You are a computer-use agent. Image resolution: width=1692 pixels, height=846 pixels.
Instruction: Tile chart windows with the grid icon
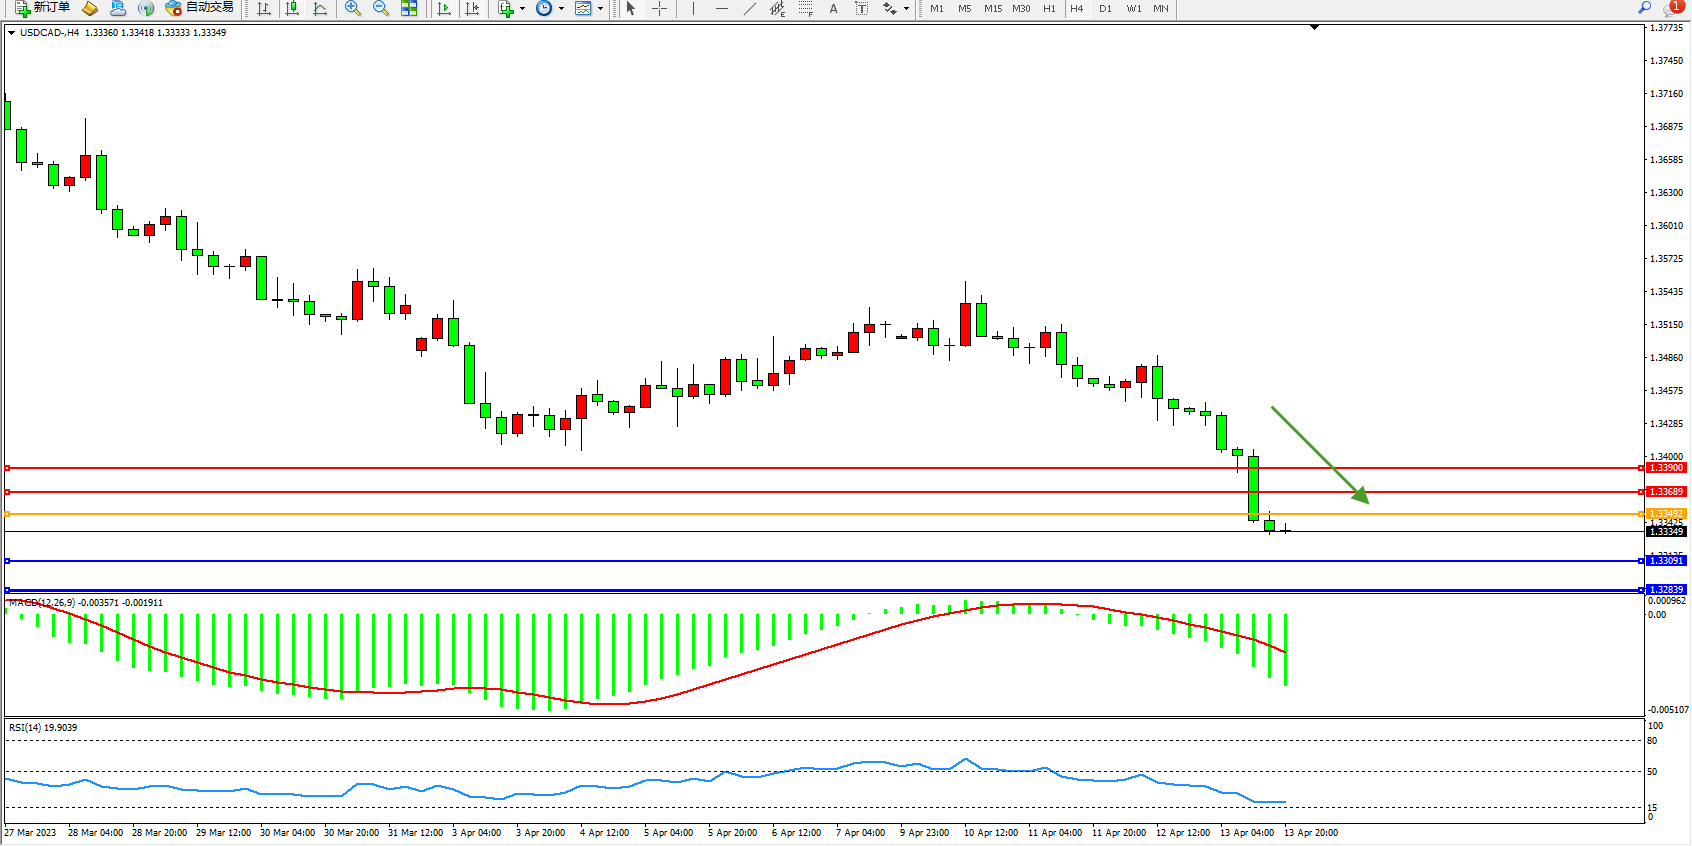point(409,8)
